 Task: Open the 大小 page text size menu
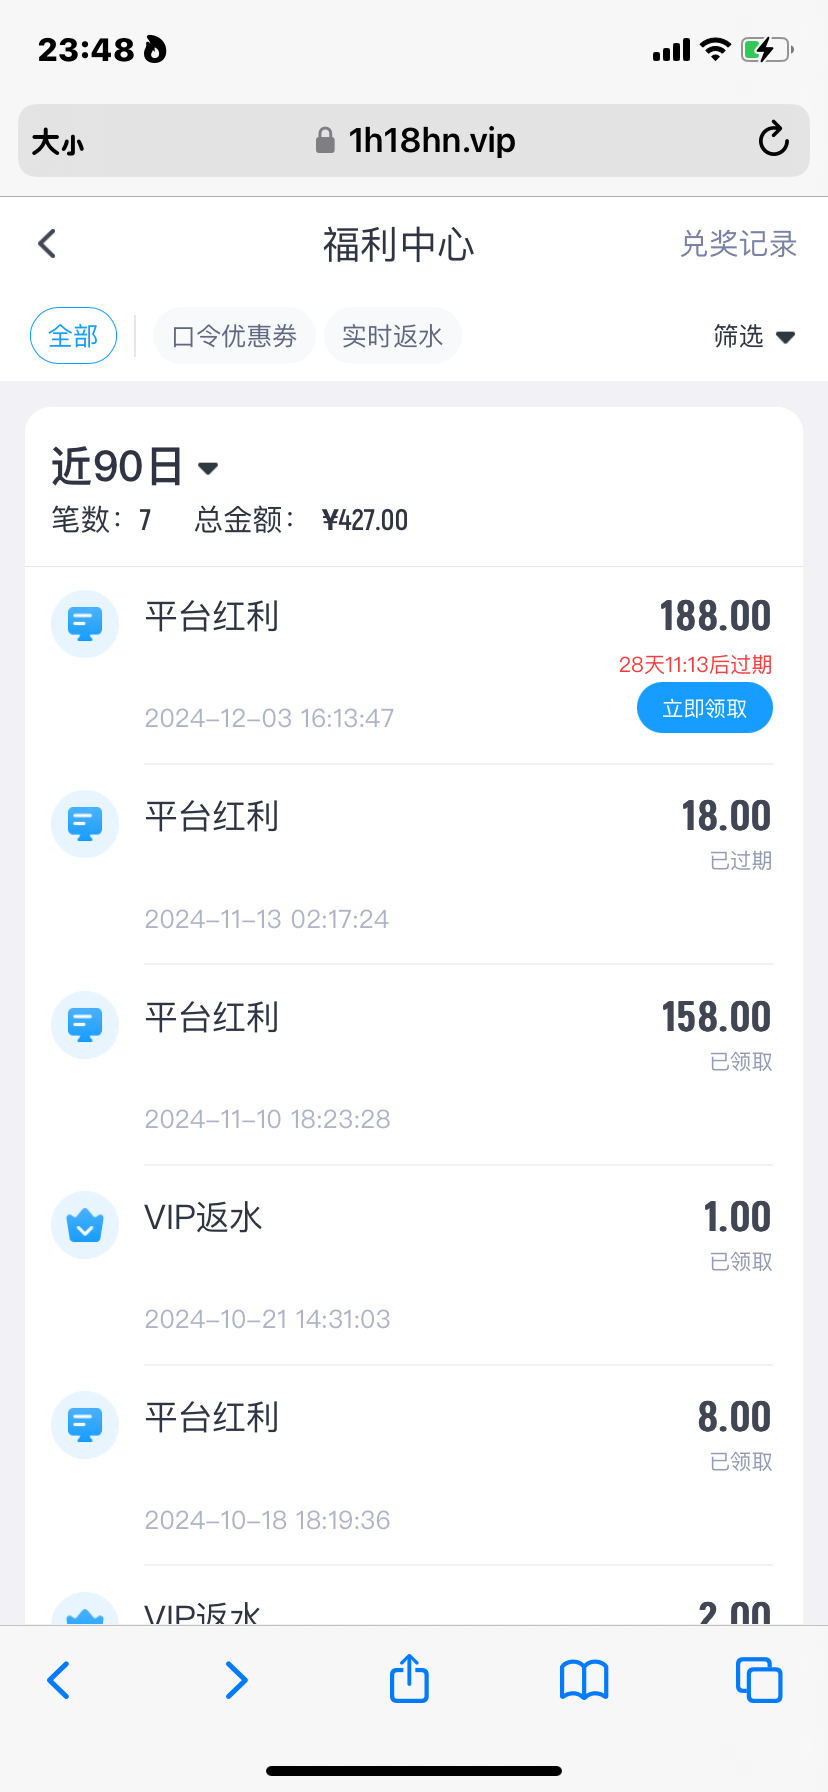[x=58, y=142]
